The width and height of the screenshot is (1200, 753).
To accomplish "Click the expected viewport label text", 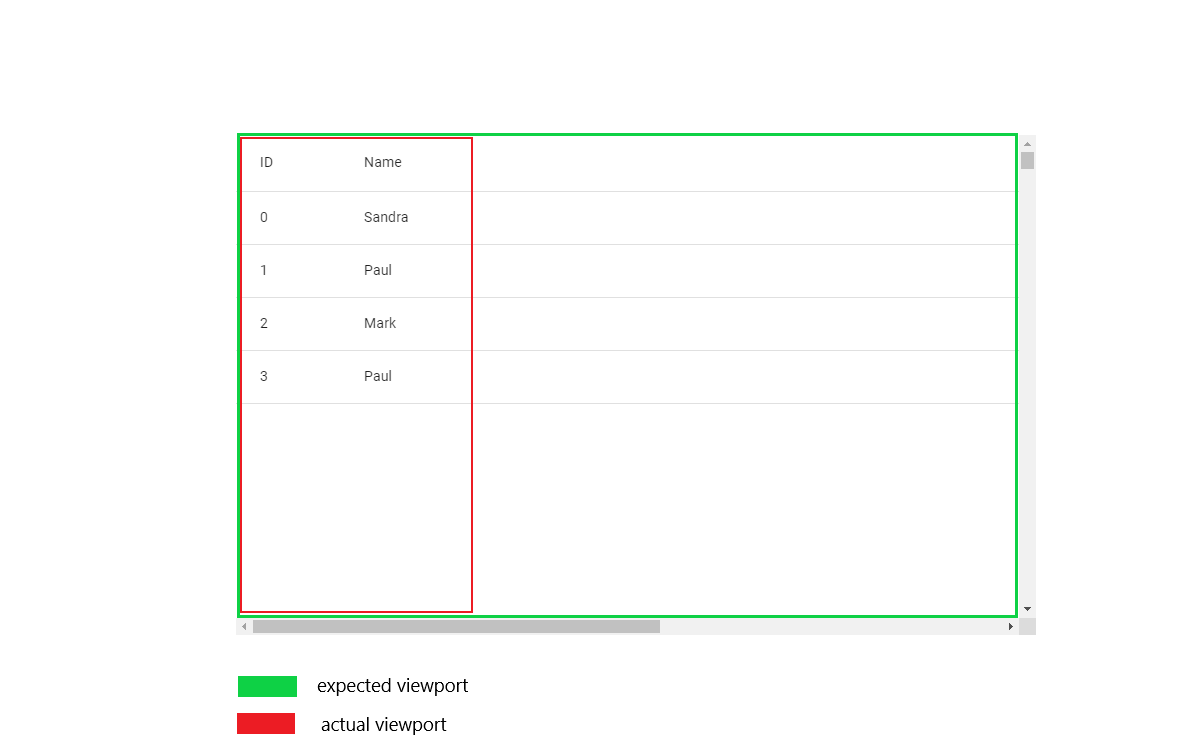I will (x=392, y=686).
